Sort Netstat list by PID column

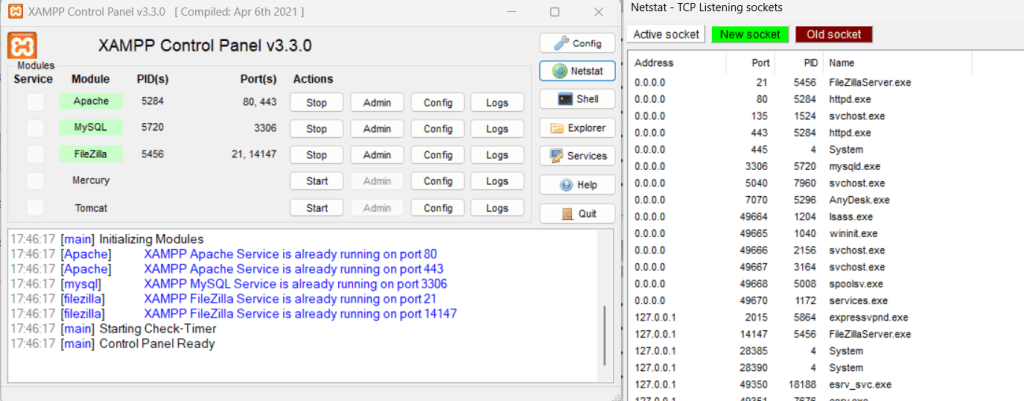pos(799,63)
